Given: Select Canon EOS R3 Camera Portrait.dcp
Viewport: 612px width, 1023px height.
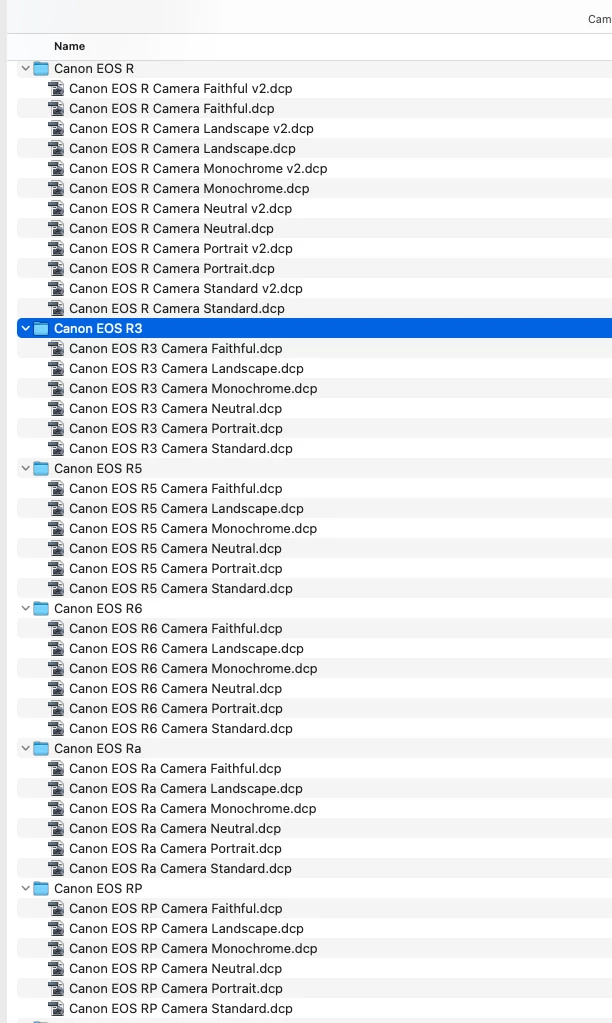Looking at the screenshot, I should [176, 429].
